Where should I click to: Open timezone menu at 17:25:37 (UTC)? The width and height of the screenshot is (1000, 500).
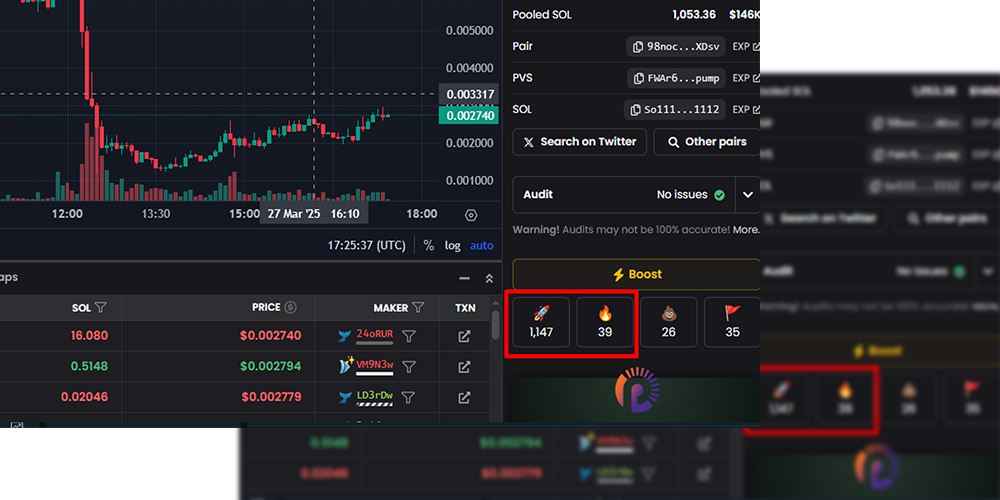coord(367,246)
